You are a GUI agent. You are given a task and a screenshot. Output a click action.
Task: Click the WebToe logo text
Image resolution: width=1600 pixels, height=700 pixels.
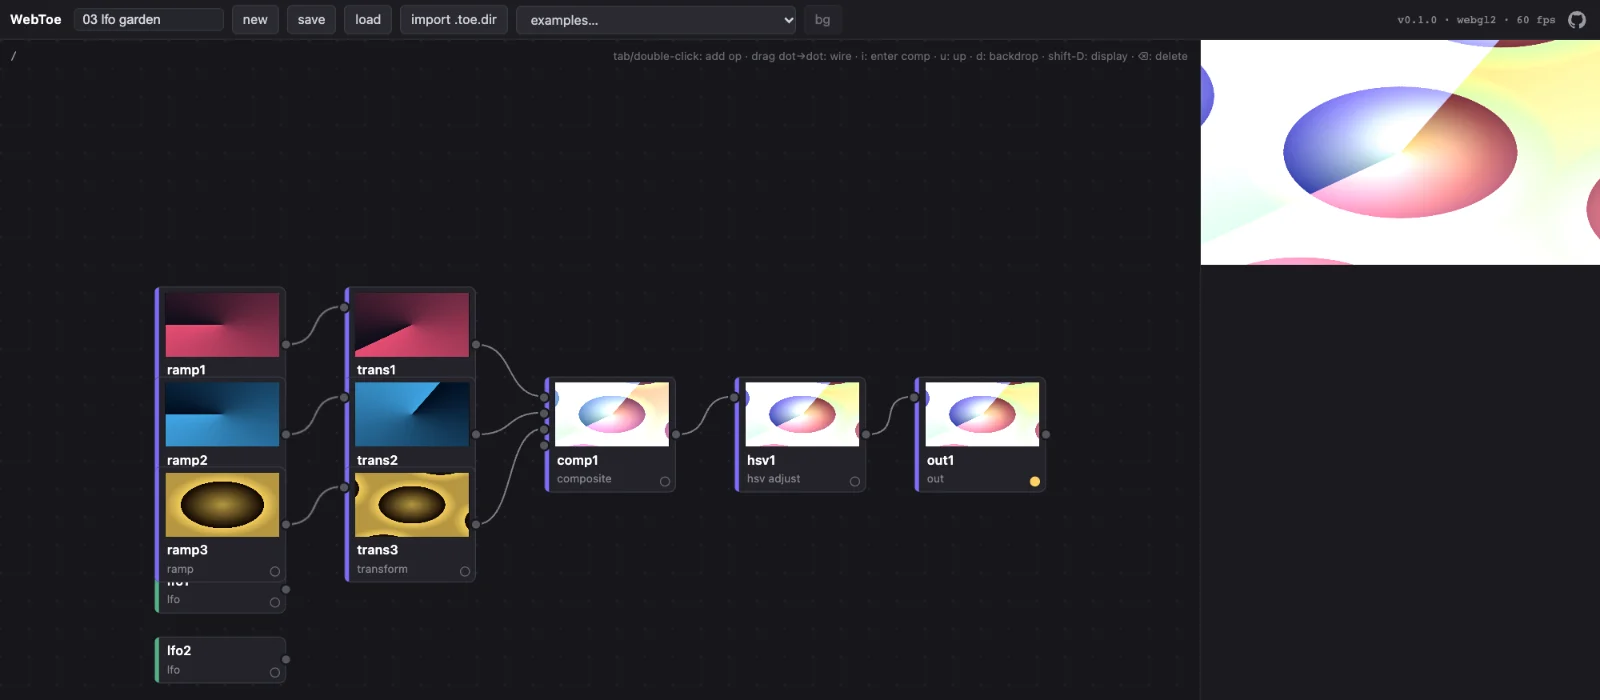(x=36, y=20)
